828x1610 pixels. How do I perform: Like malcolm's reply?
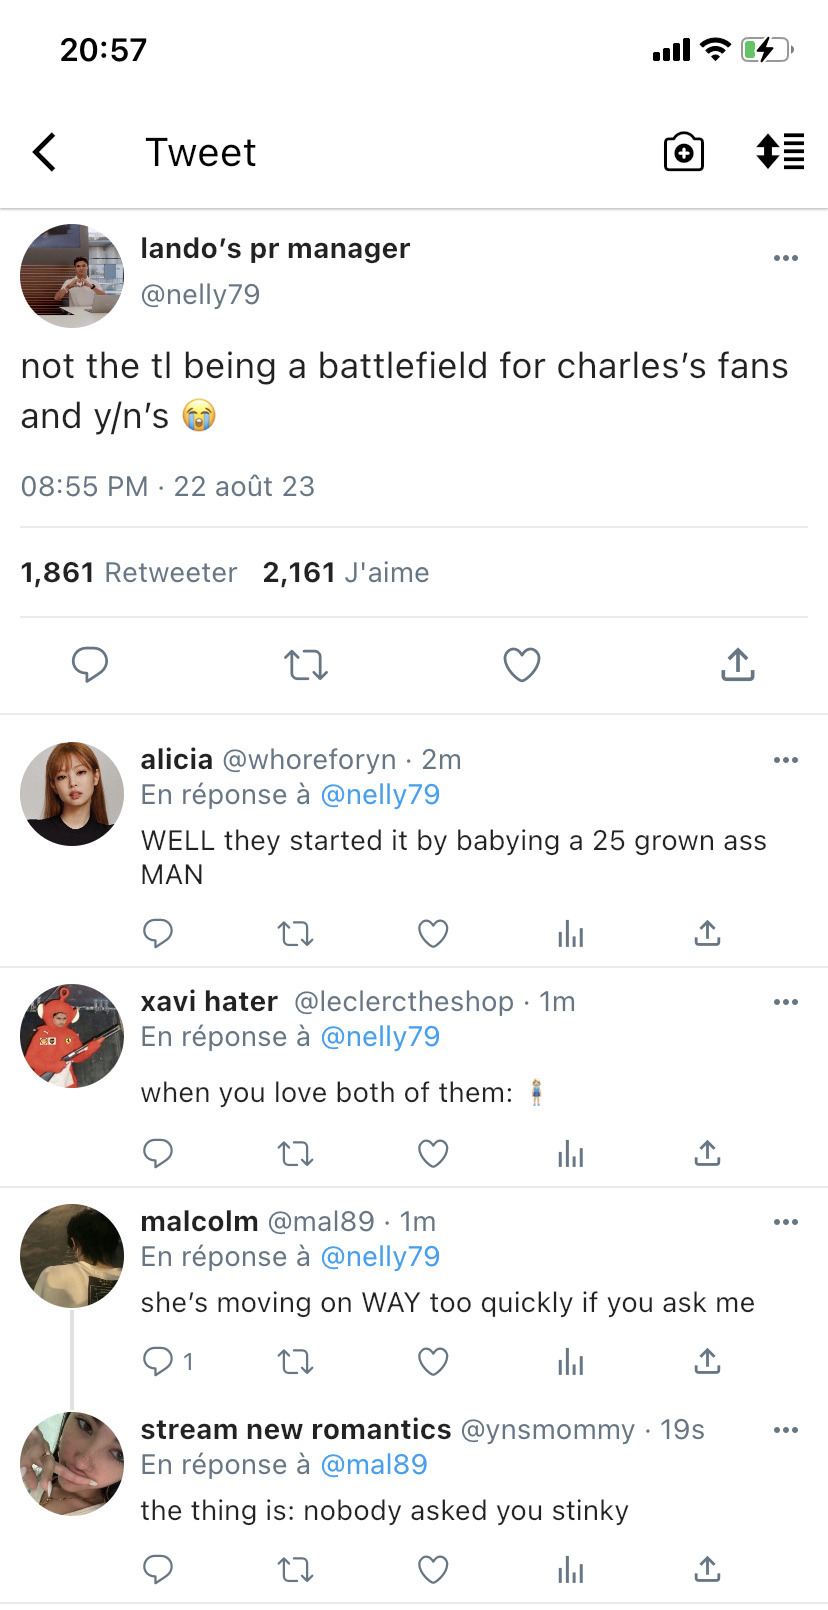coord(432,1361)
